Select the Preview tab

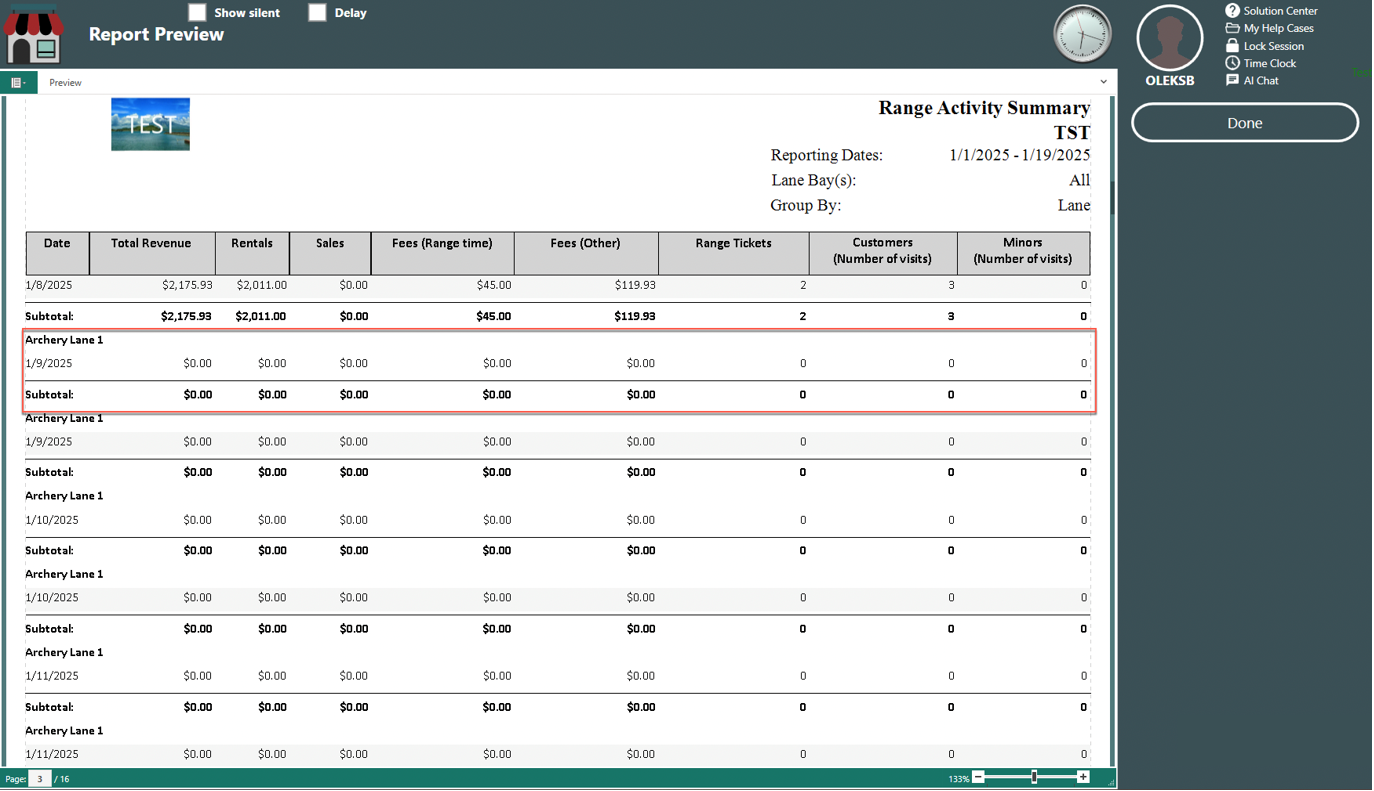coord(65,83)
